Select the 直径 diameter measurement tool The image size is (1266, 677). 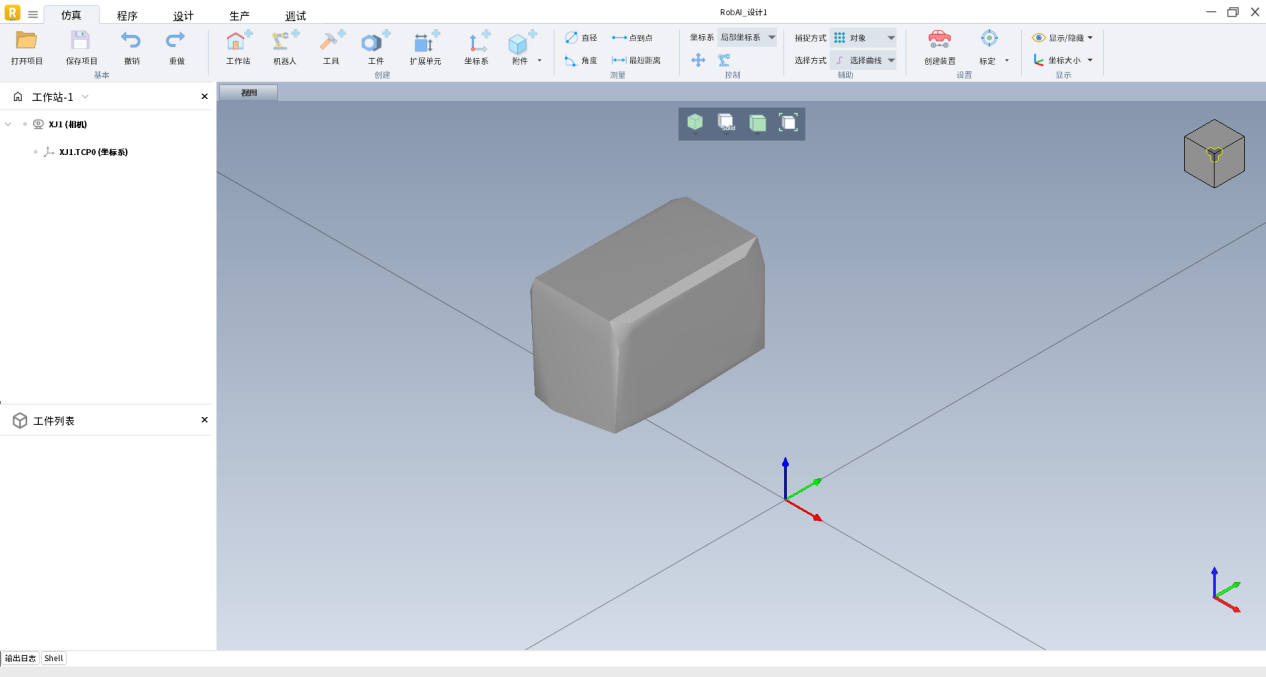pyautogui.click(x=580, y=38)
